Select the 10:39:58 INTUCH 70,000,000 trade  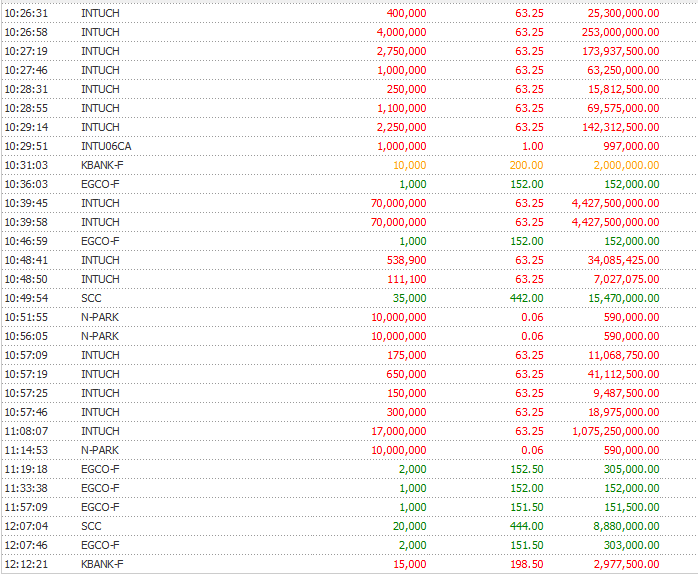pos(349,222)
